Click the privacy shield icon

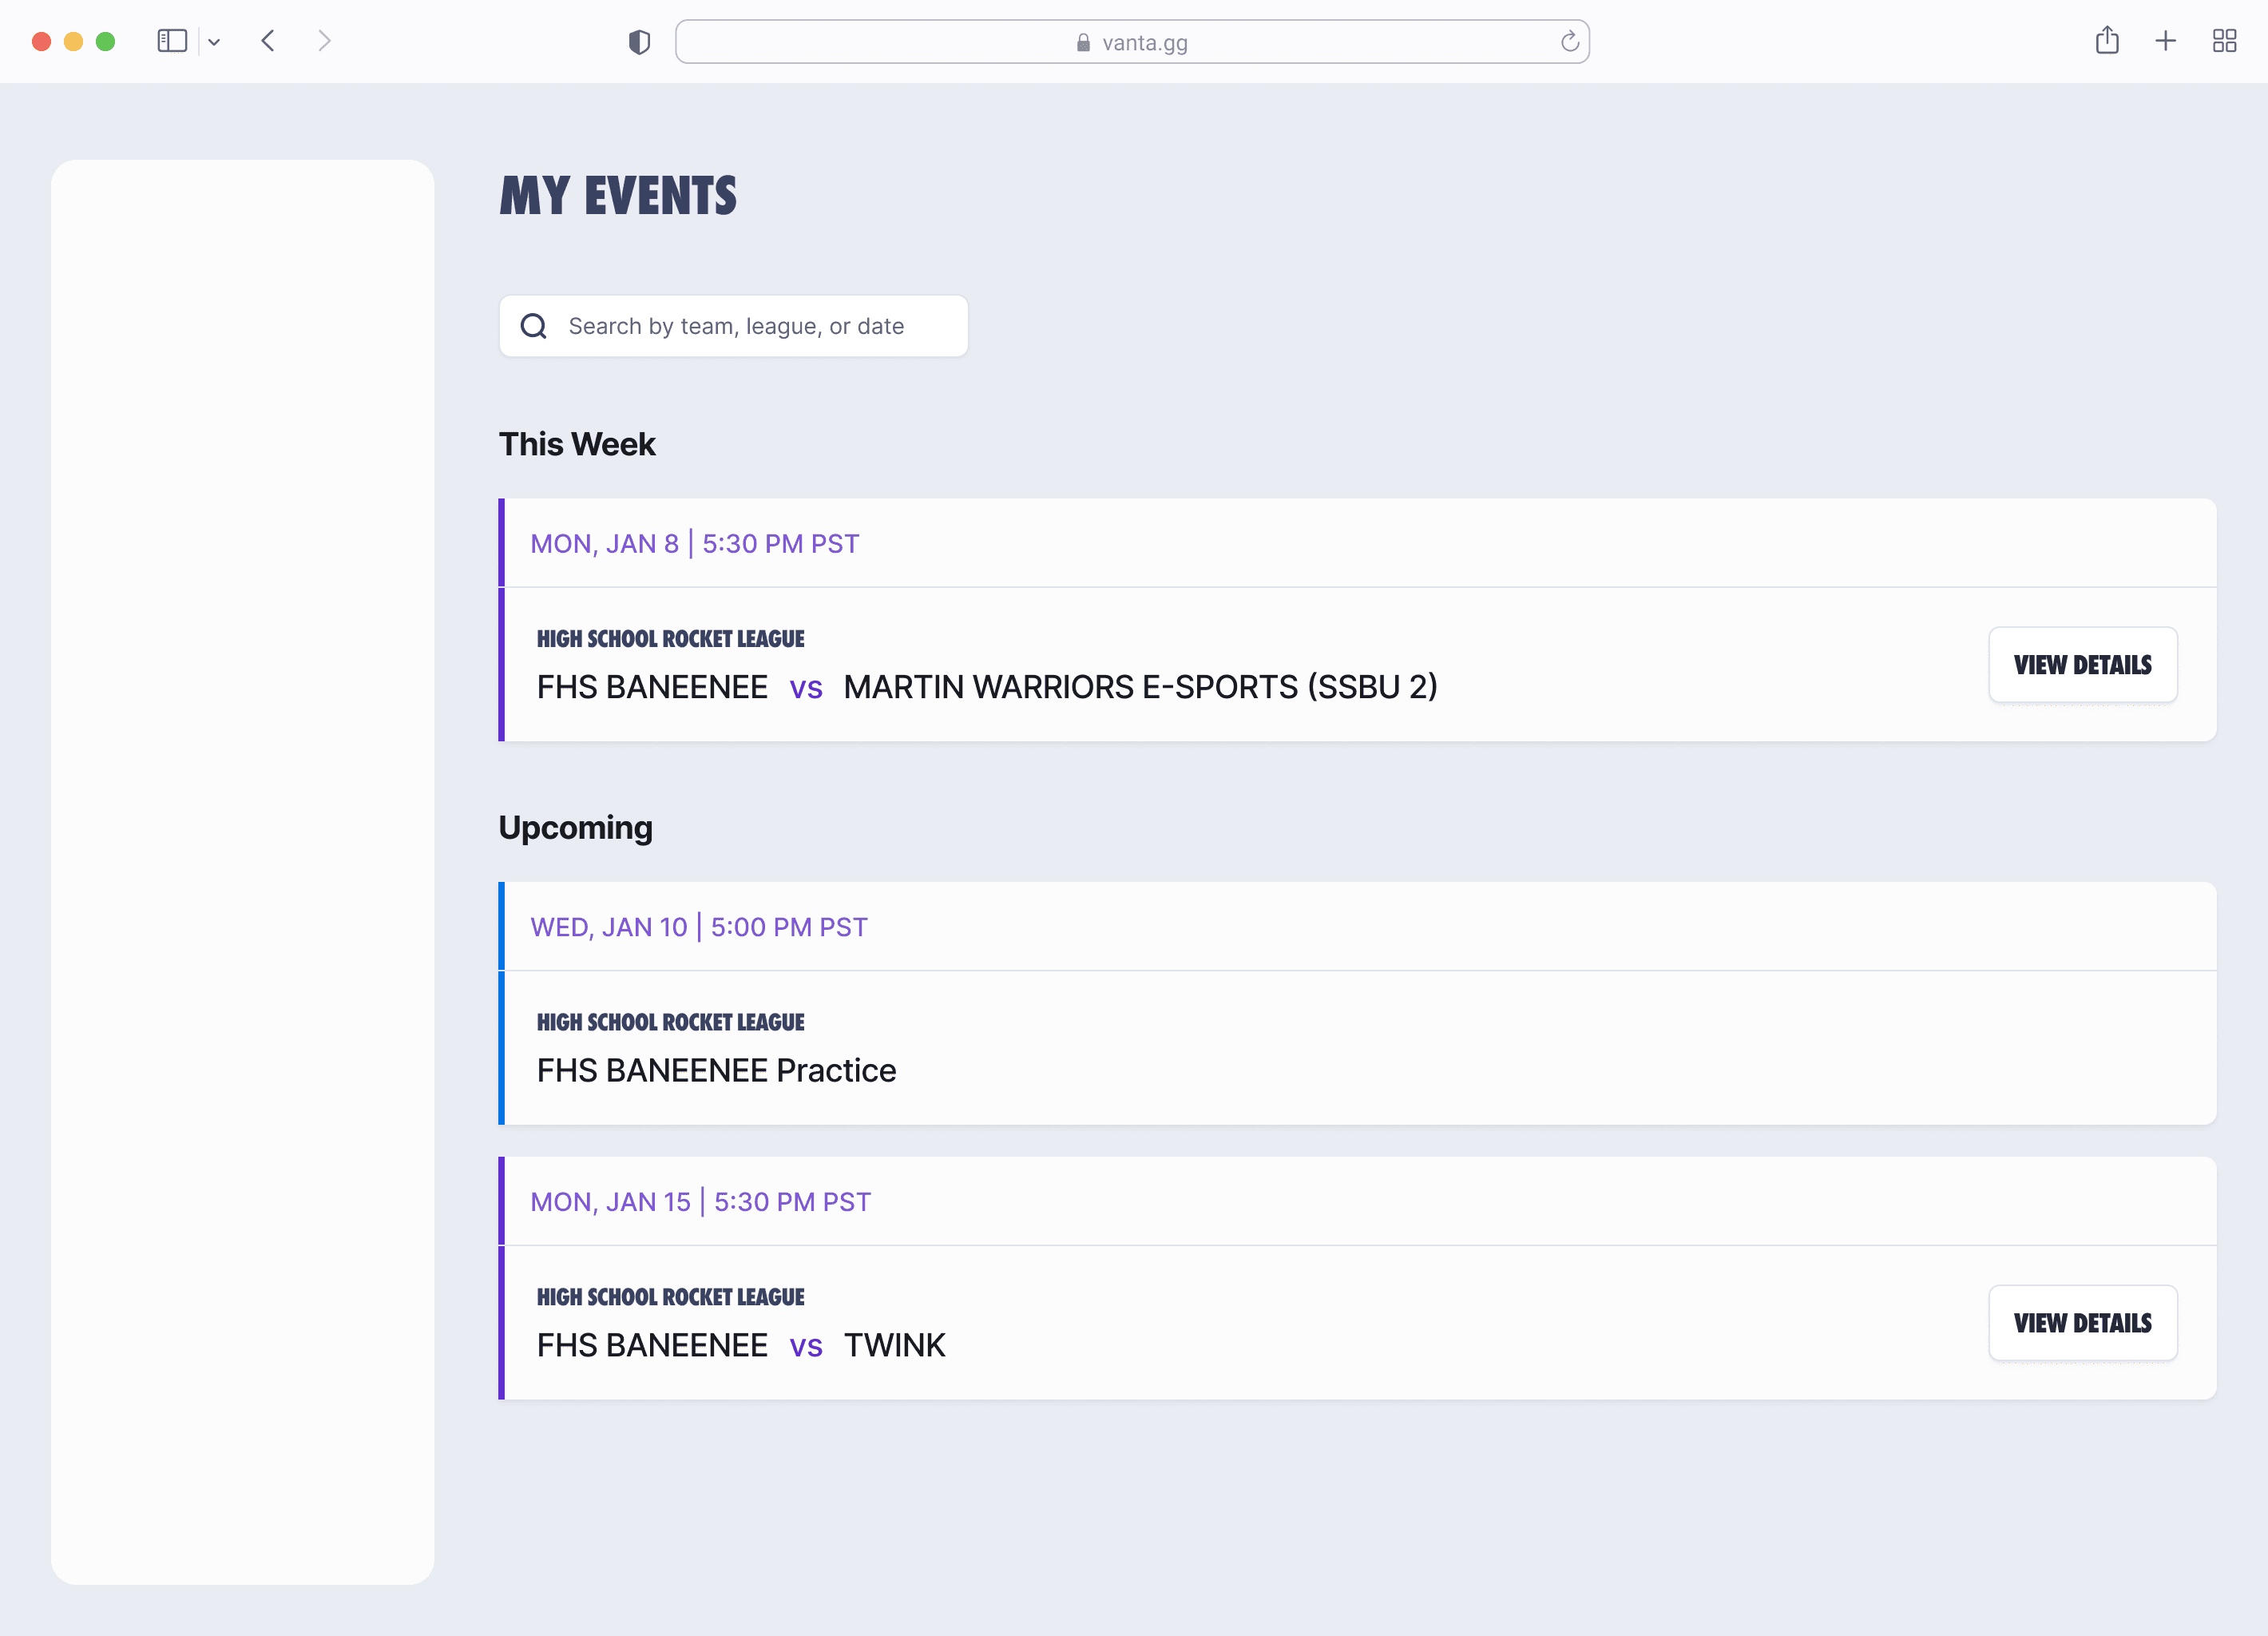(x=639, y=42)
